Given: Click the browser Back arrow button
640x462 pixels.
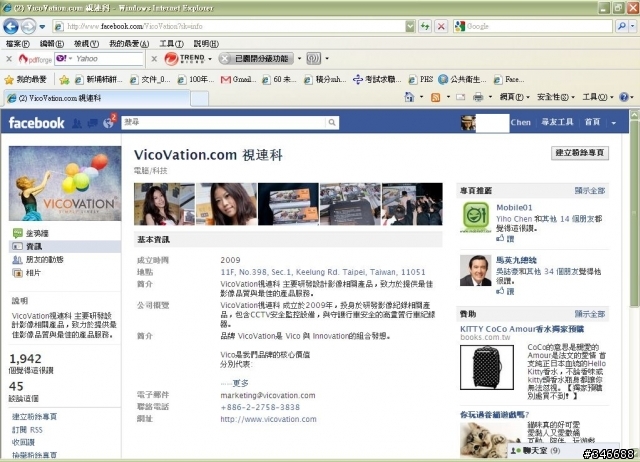Looking at the screenshot, I should point(11,27).
